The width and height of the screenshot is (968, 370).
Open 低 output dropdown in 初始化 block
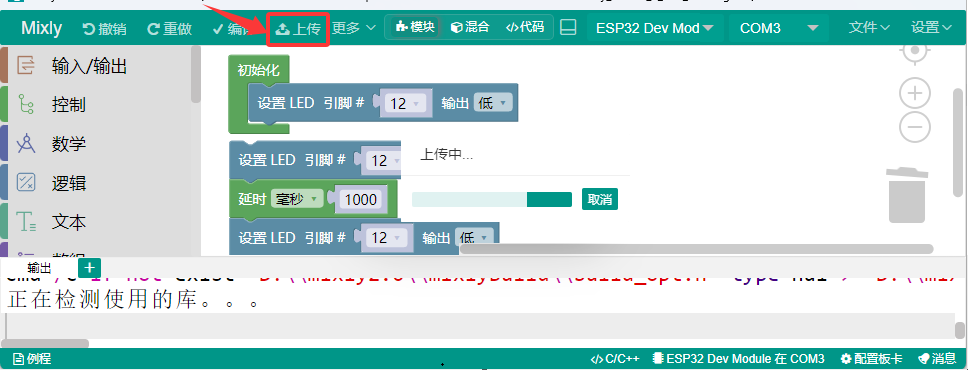pos(493,103)
